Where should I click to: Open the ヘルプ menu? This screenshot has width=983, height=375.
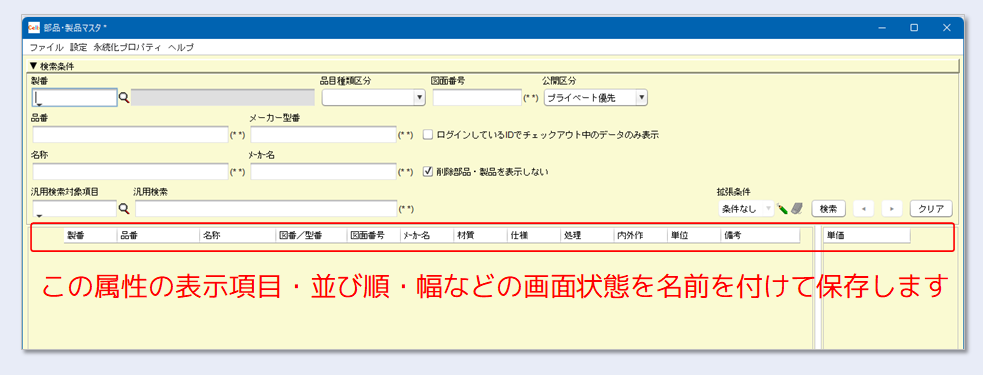[x=181, y=47]
